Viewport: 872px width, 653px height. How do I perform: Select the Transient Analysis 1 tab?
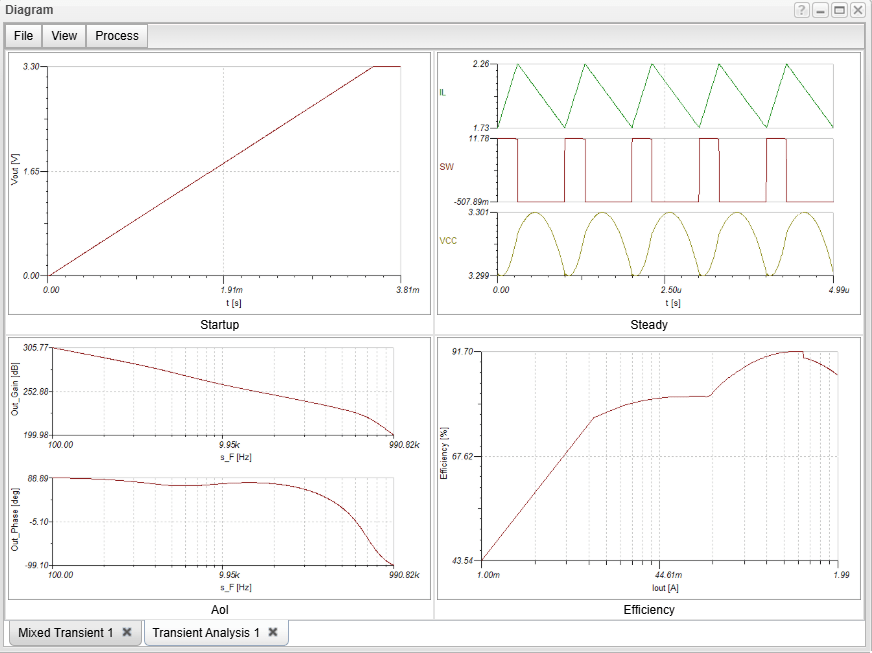pos(206,633)
